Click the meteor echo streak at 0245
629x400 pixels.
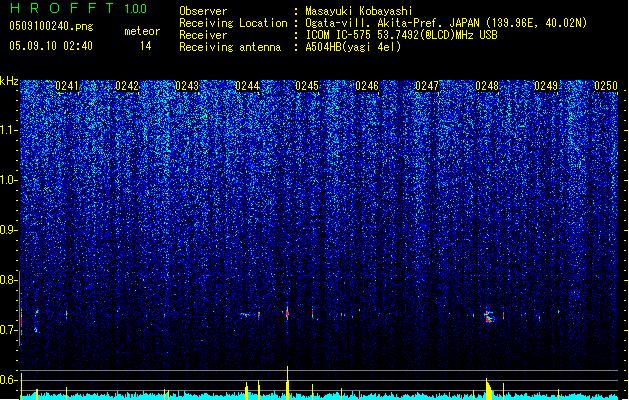[x=287, y=313]
